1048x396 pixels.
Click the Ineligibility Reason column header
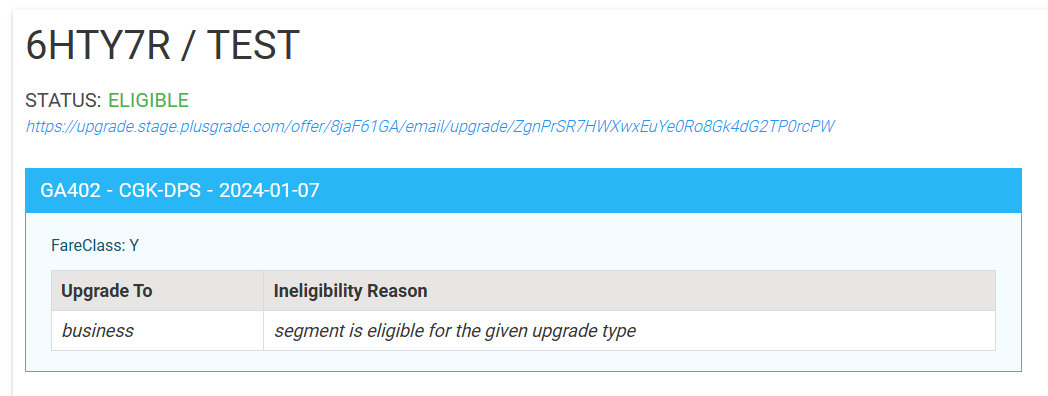pyautogui.click(x=351, y=291)
